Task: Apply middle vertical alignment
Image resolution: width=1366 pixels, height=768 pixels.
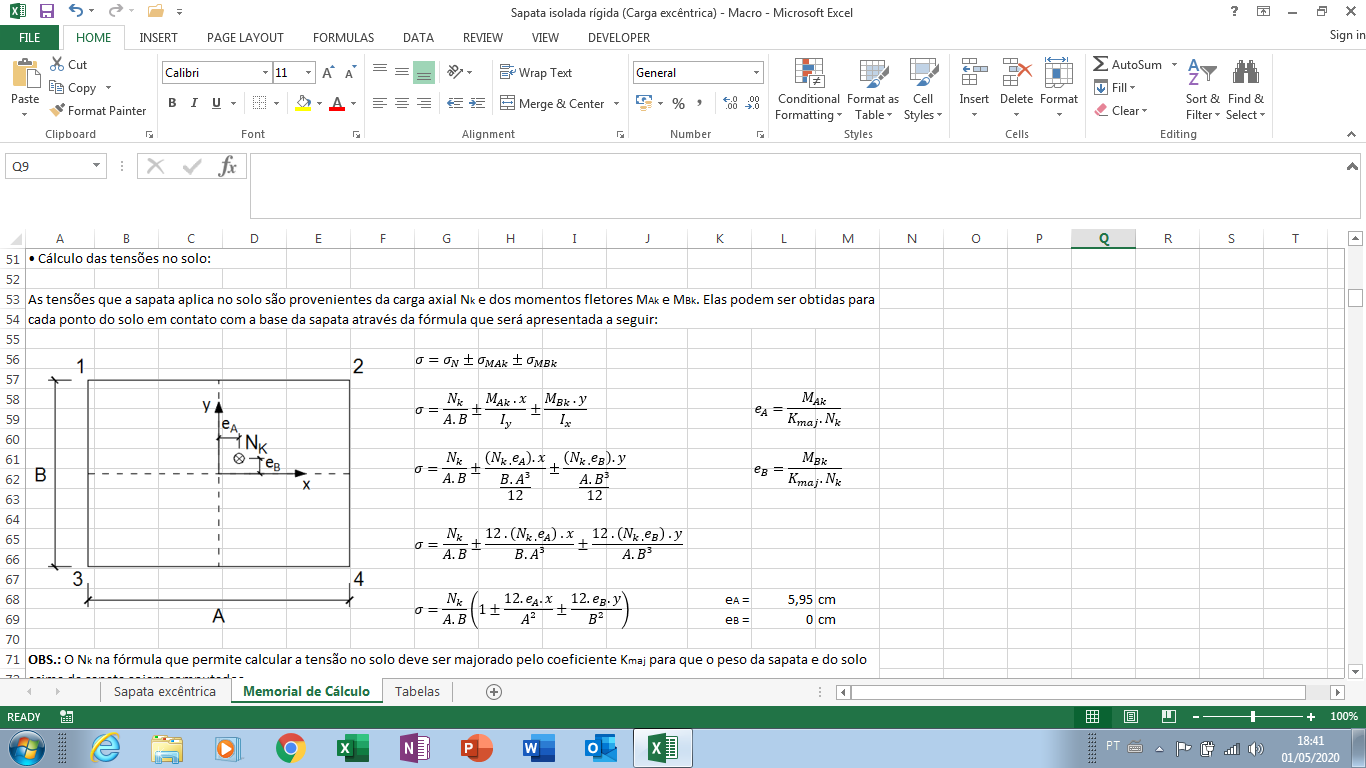Action: point(401,72)
